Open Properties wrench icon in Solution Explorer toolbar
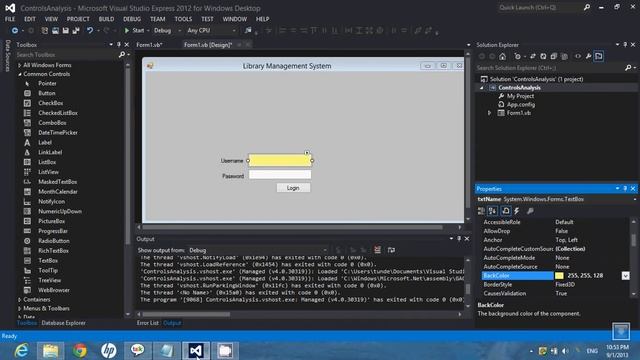Screen dimensions: 640x360 click(588, 56)
